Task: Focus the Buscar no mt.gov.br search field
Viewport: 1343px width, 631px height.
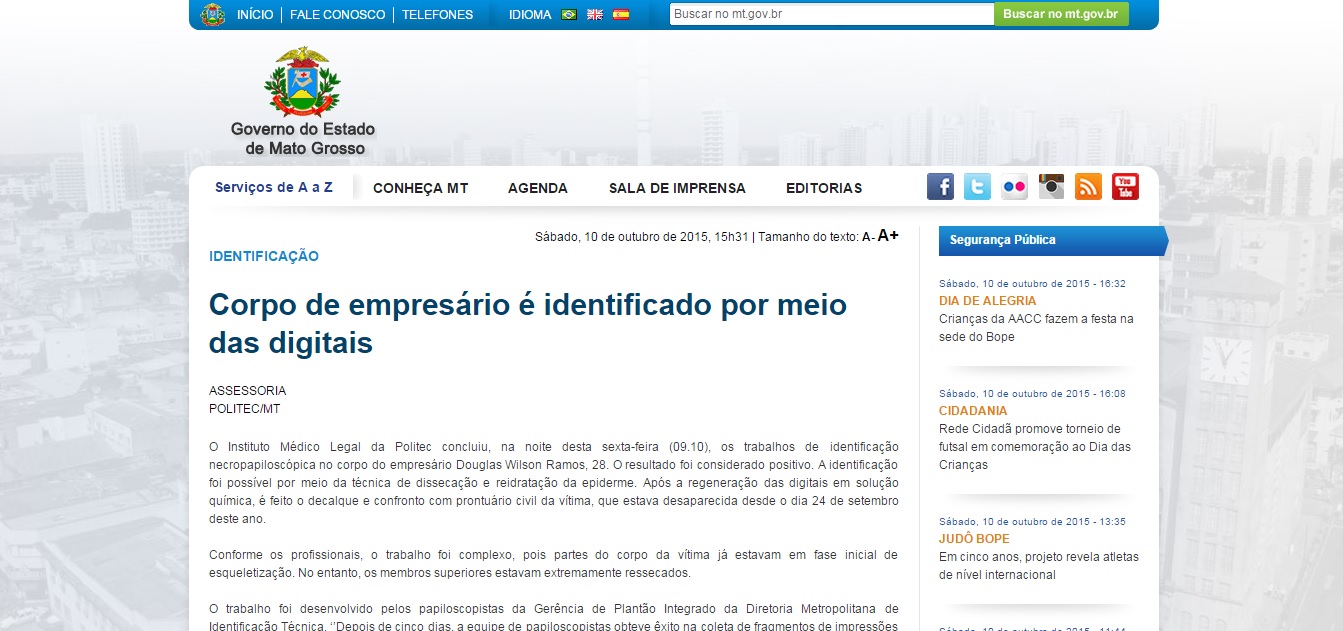Action: tap(831, 14)
